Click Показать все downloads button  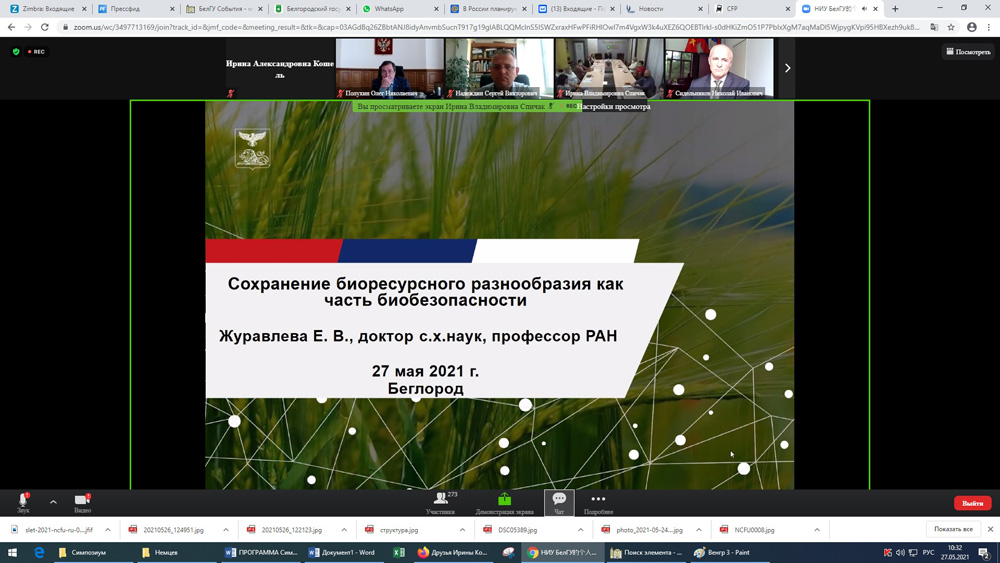pos(952,529)
